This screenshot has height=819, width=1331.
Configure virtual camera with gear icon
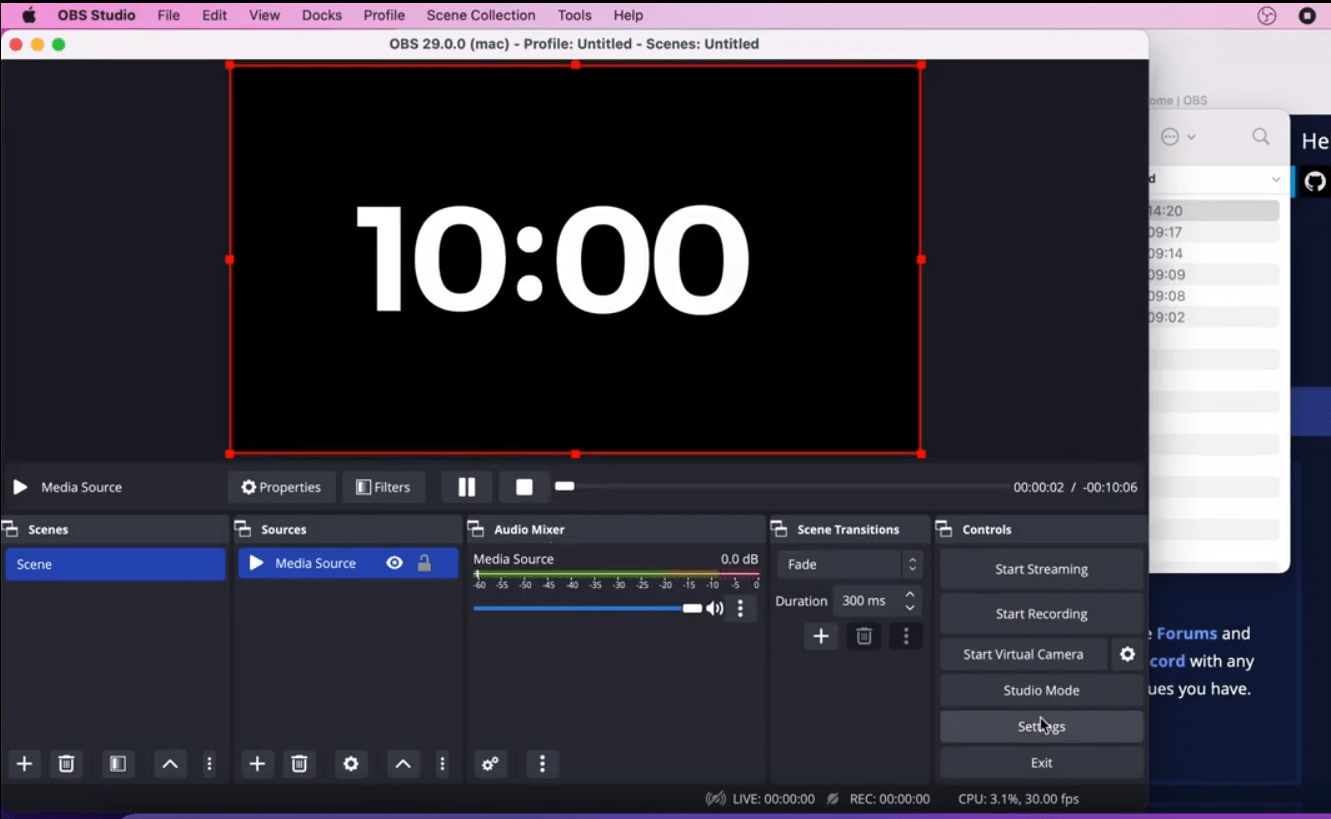pyautogui.click(x=1127, y=654)
